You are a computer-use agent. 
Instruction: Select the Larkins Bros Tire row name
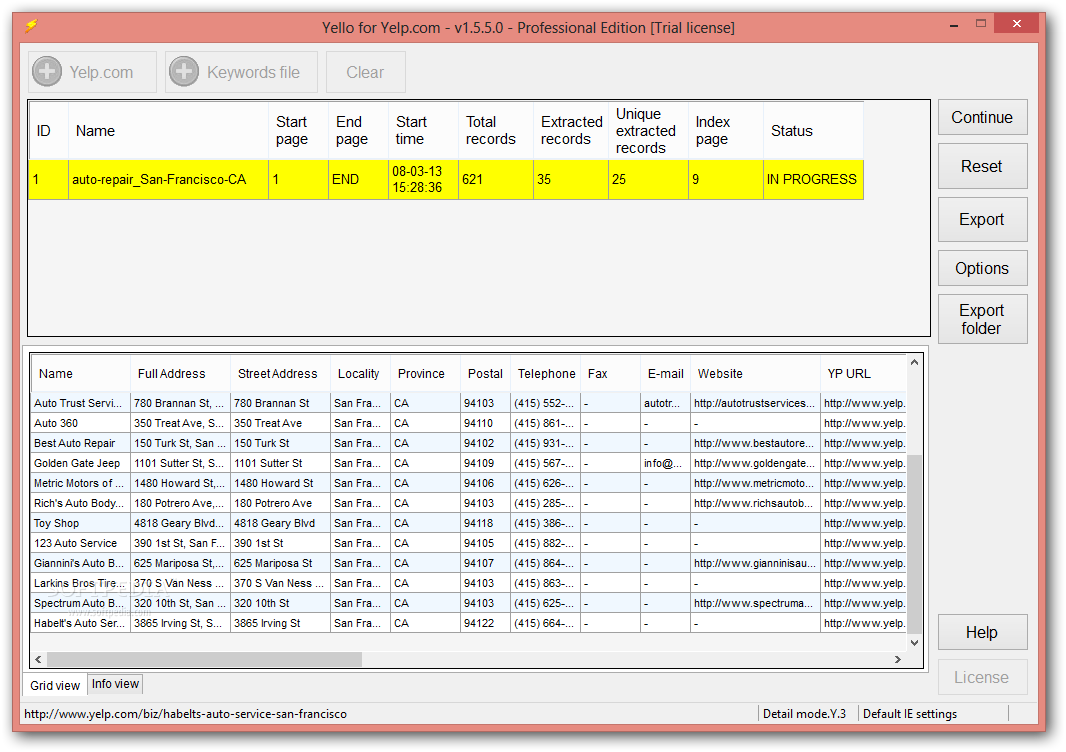(80, 583)
